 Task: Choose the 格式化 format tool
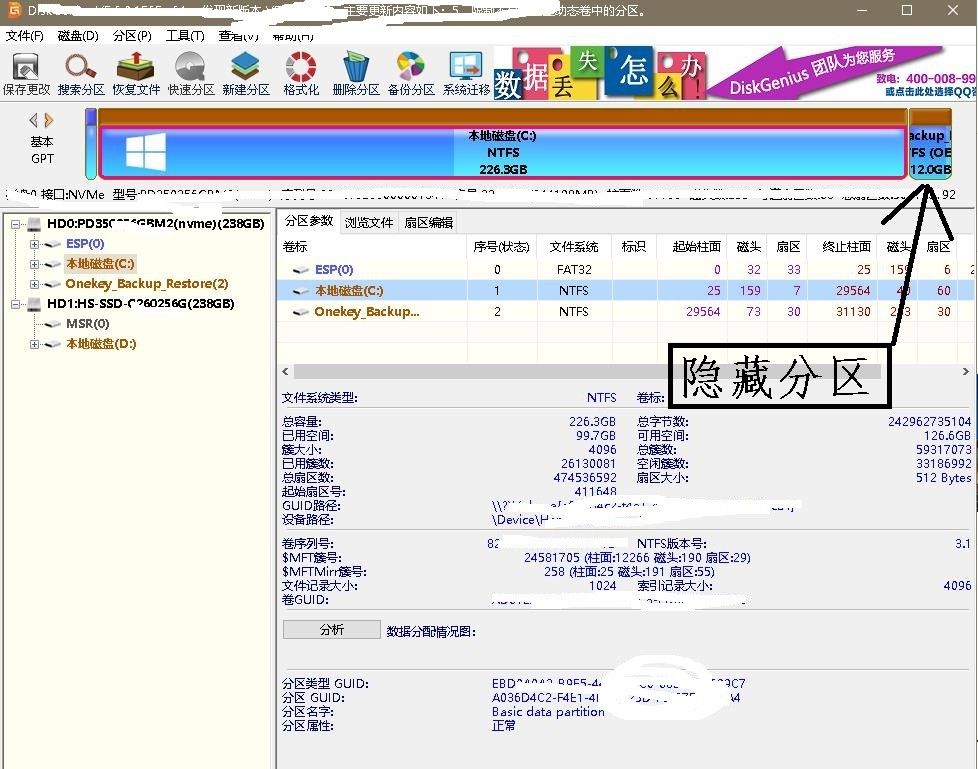(x=301, y=74)
